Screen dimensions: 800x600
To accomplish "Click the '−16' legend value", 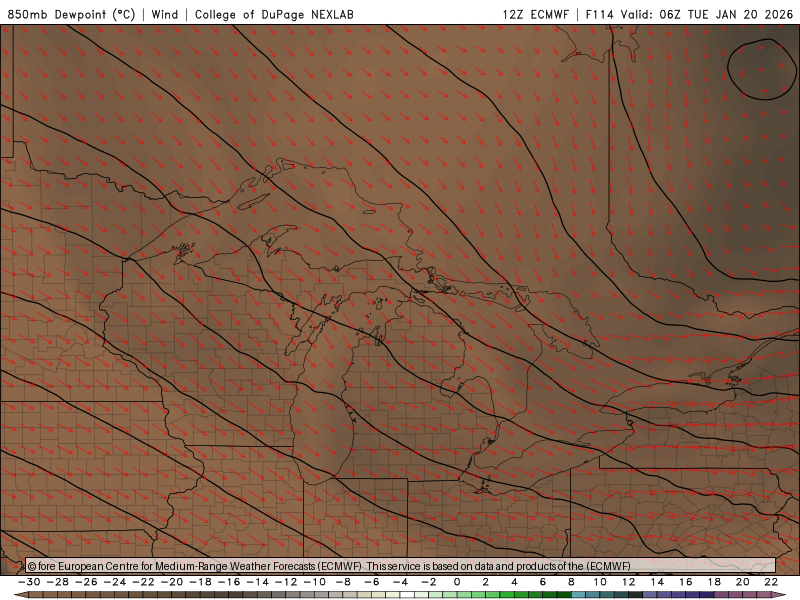I will pos(229,582).
